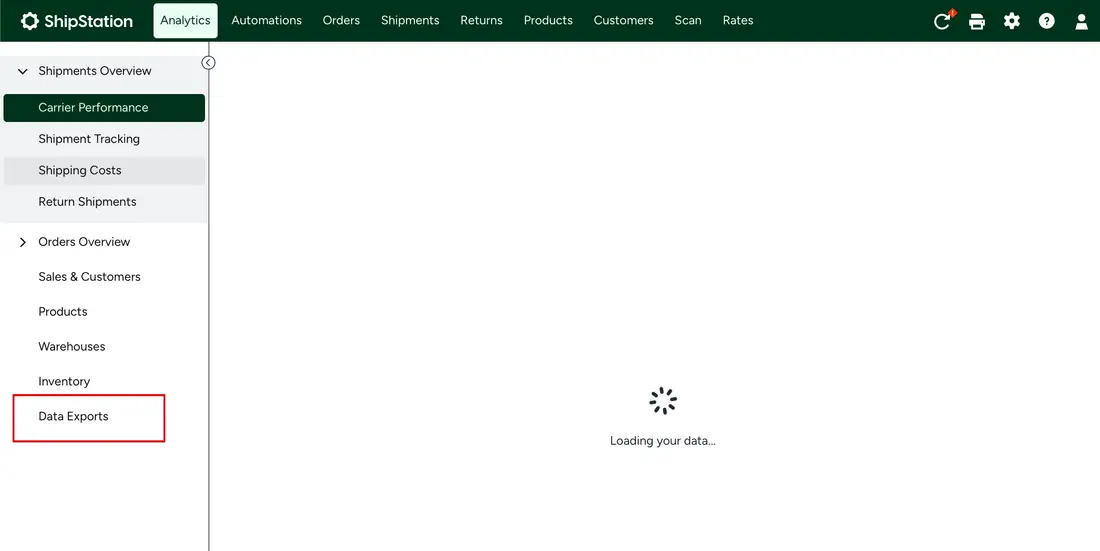
Task: Go to the Scan tab
Action: click(688, 20)
